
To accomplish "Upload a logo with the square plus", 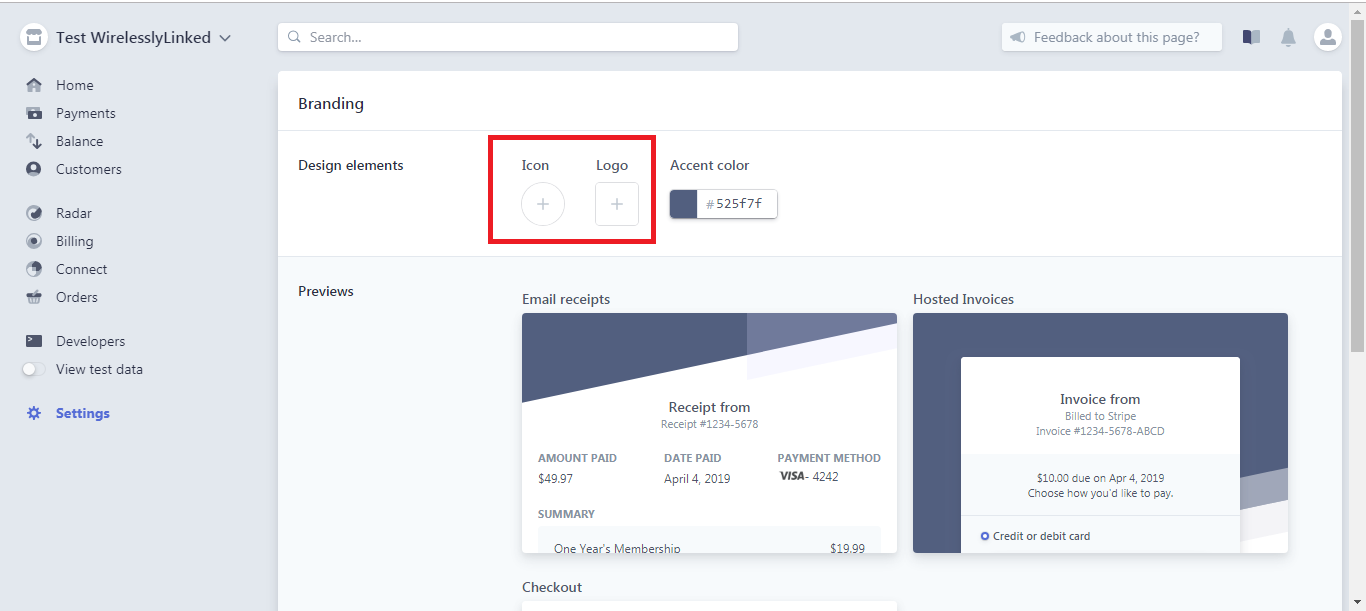I will (617, 204).
